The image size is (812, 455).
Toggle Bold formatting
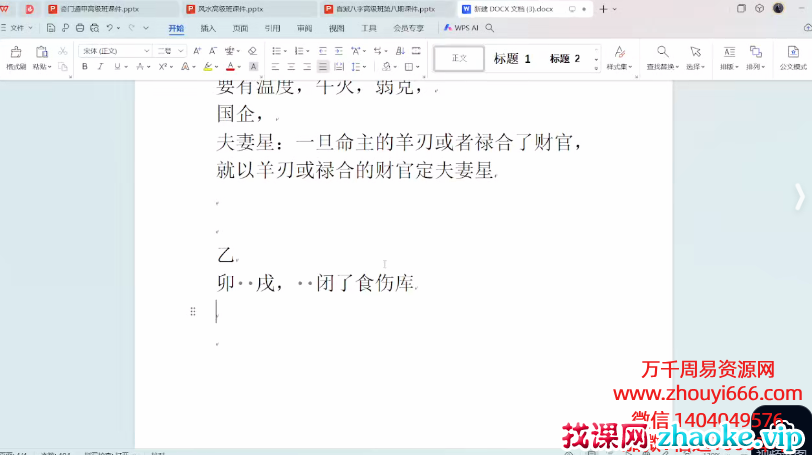coord(85,67)
